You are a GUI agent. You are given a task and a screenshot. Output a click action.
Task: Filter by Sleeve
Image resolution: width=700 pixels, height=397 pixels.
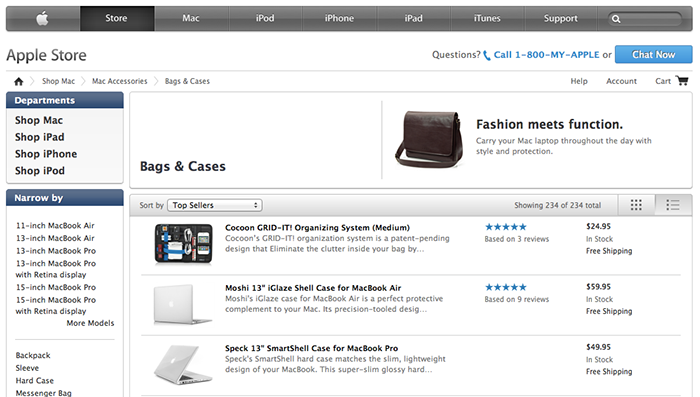(x=27, y=368)
